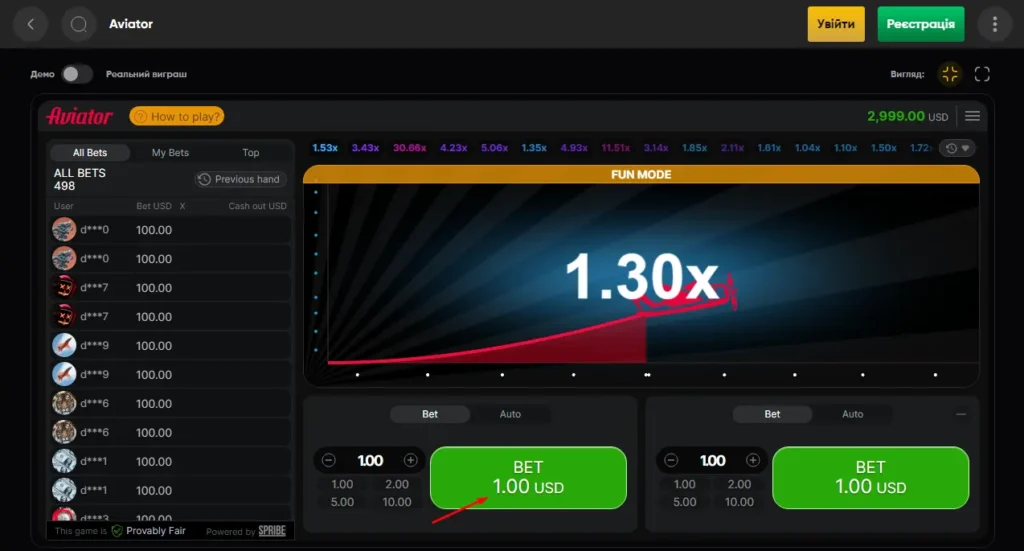
Task: Place right BET 1.00 USD
Action: coord(871,477)
